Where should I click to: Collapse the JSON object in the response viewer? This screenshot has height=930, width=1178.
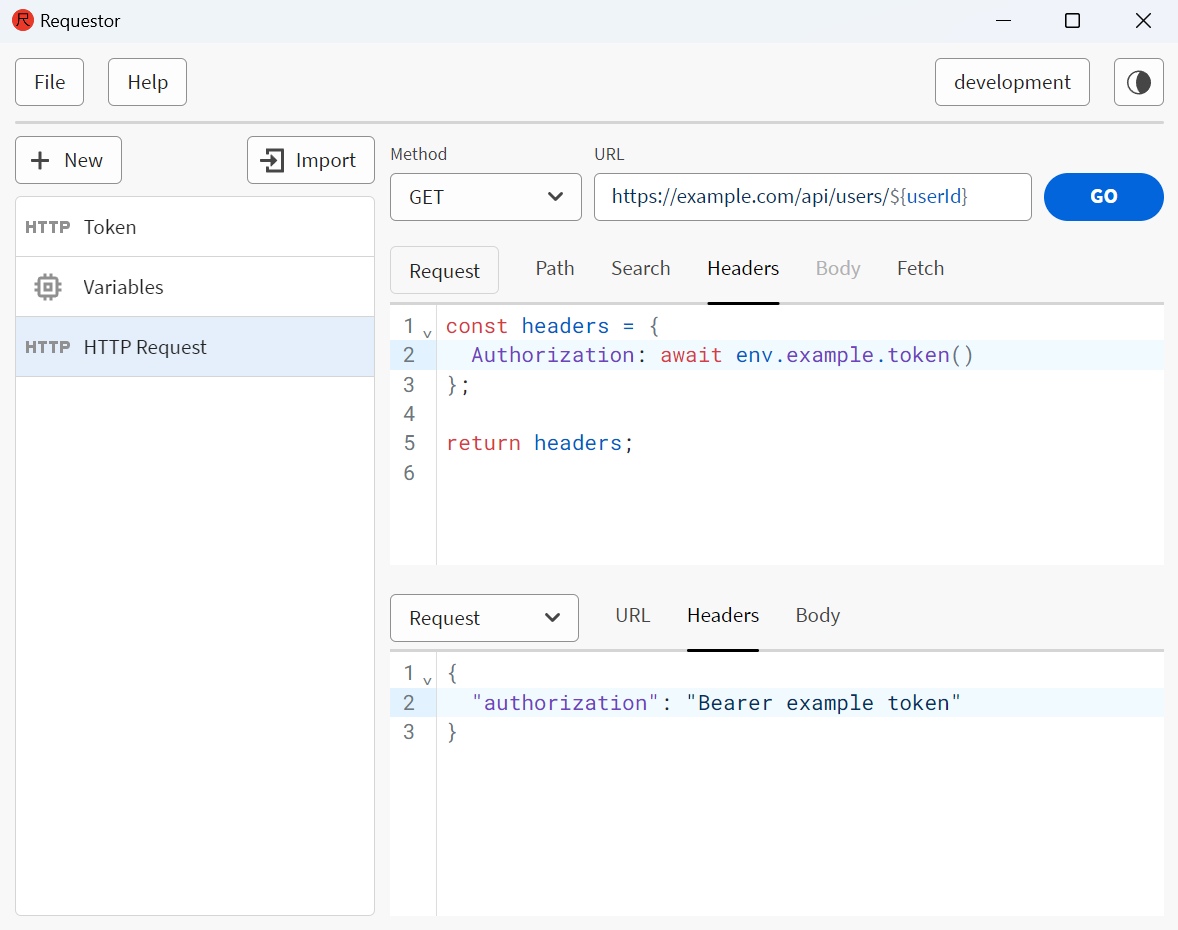(x=427, y=679)
